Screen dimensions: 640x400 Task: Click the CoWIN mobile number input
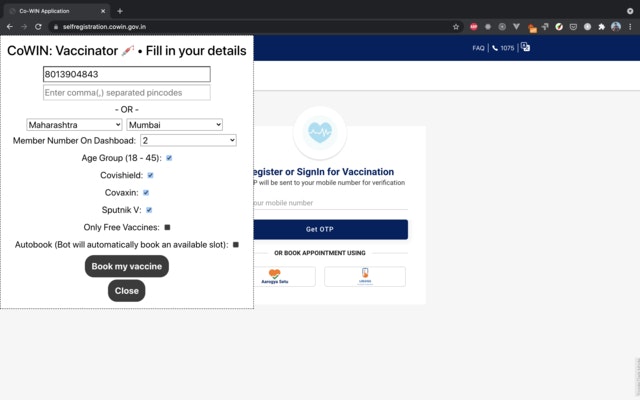[x=330, y=203]
